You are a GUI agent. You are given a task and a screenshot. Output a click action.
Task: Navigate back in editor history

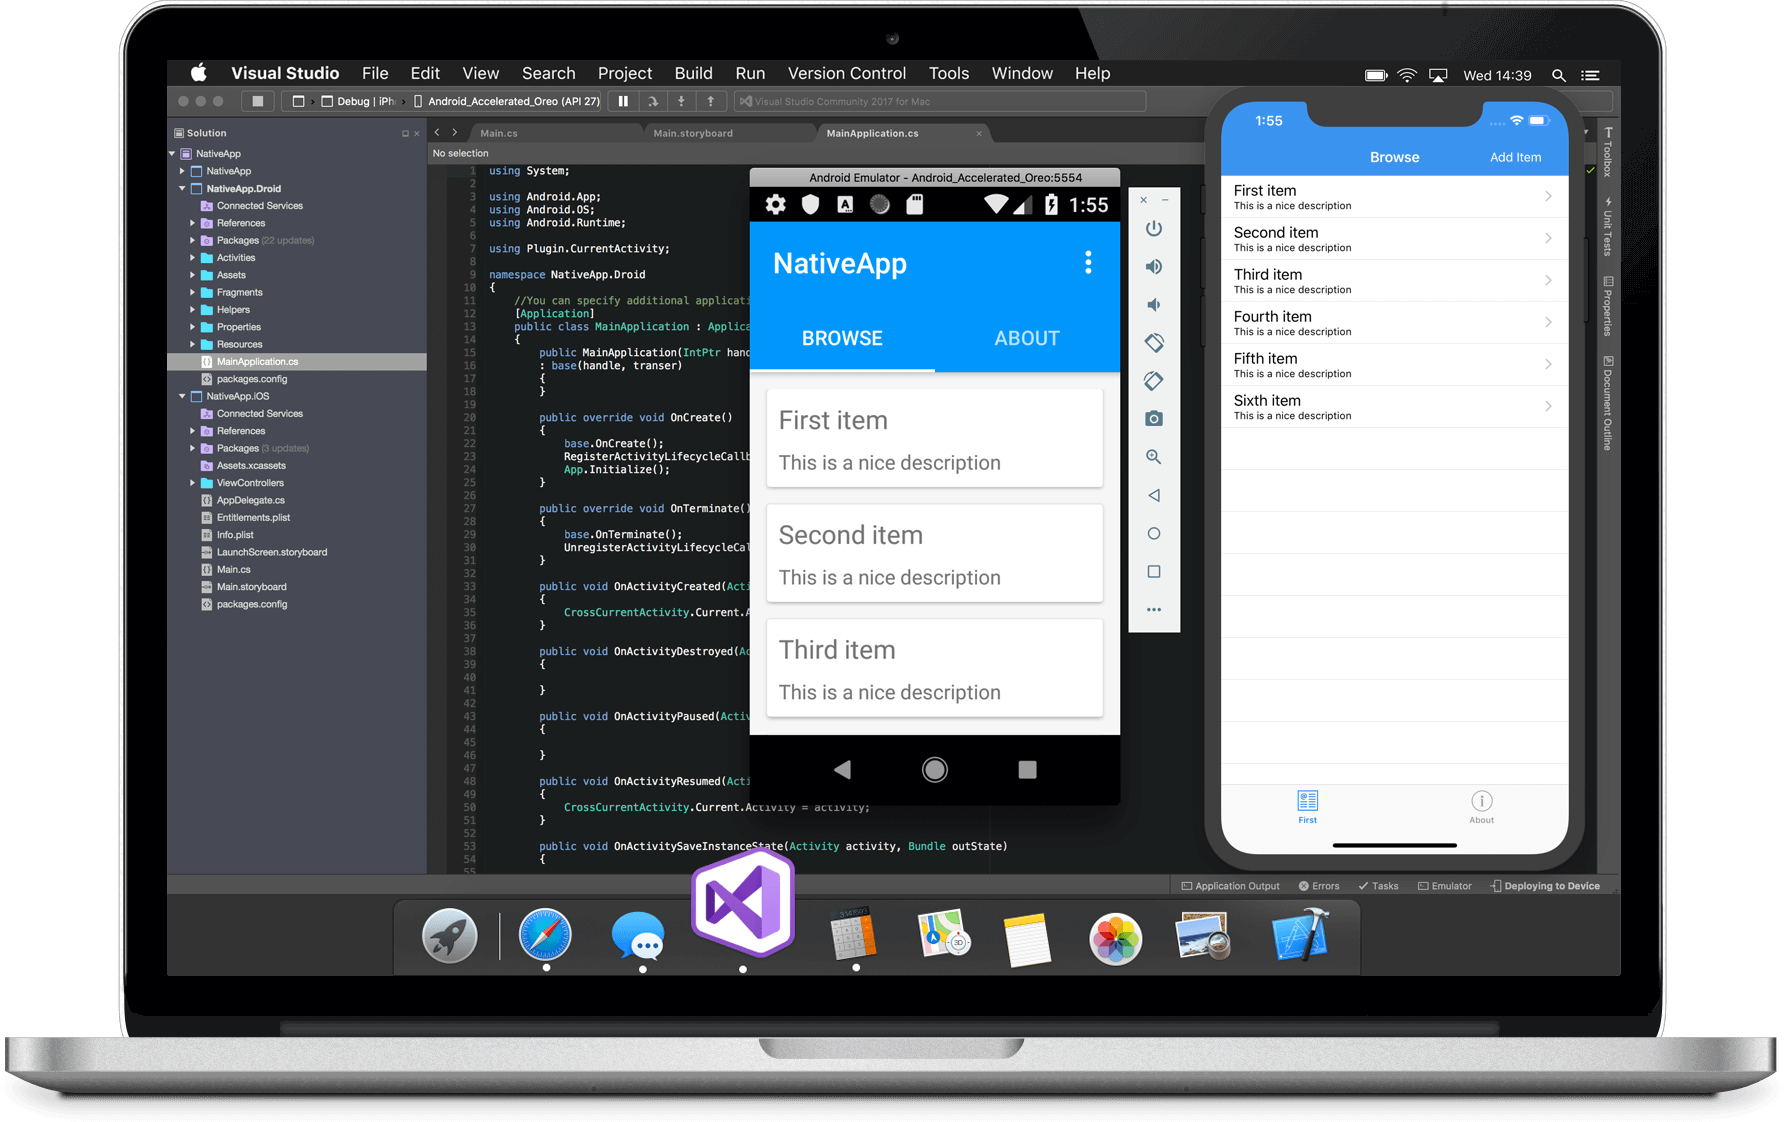pyautogui.click(x=437, y=132)
